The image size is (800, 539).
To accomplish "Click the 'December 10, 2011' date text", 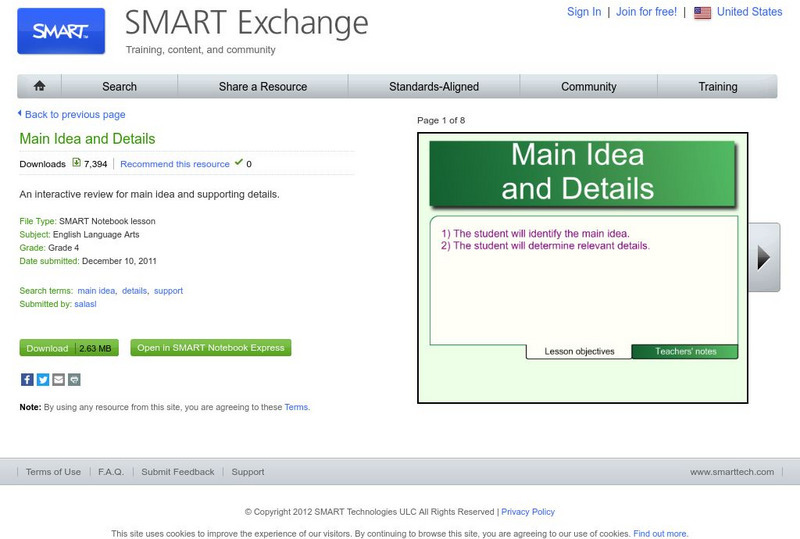I will point(119,261).
